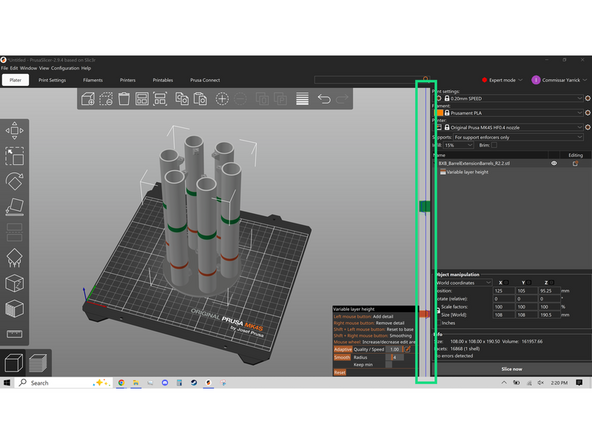Open the printer settings gear icon

[x=588, y=127]
